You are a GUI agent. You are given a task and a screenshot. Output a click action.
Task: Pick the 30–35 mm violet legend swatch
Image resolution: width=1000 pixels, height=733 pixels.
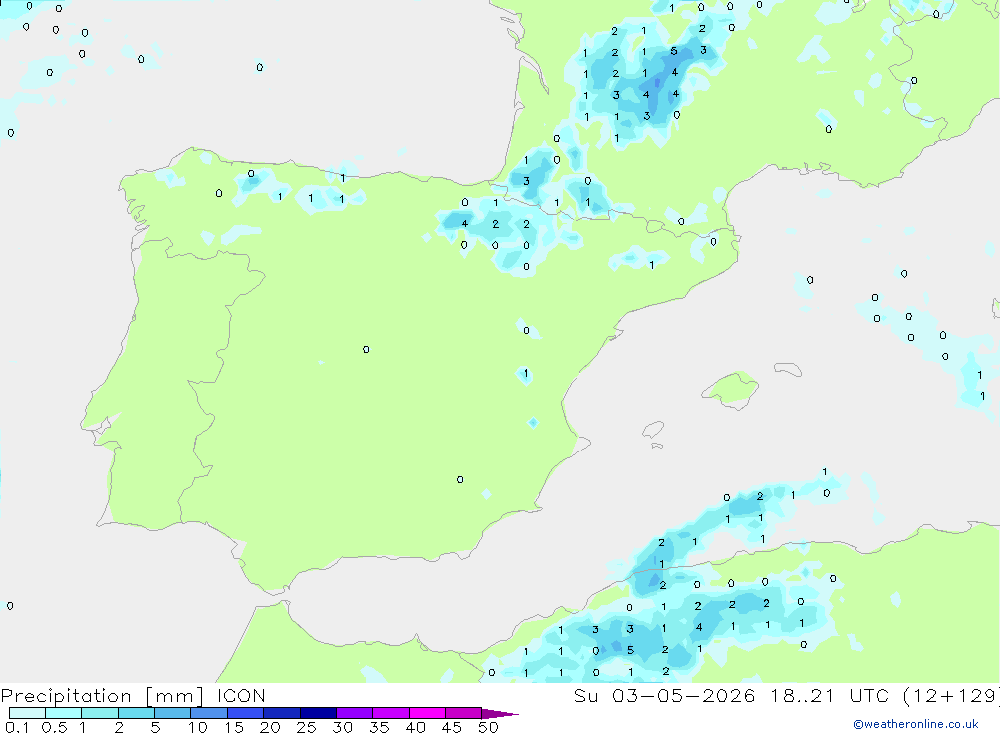(x=355, y=713)
